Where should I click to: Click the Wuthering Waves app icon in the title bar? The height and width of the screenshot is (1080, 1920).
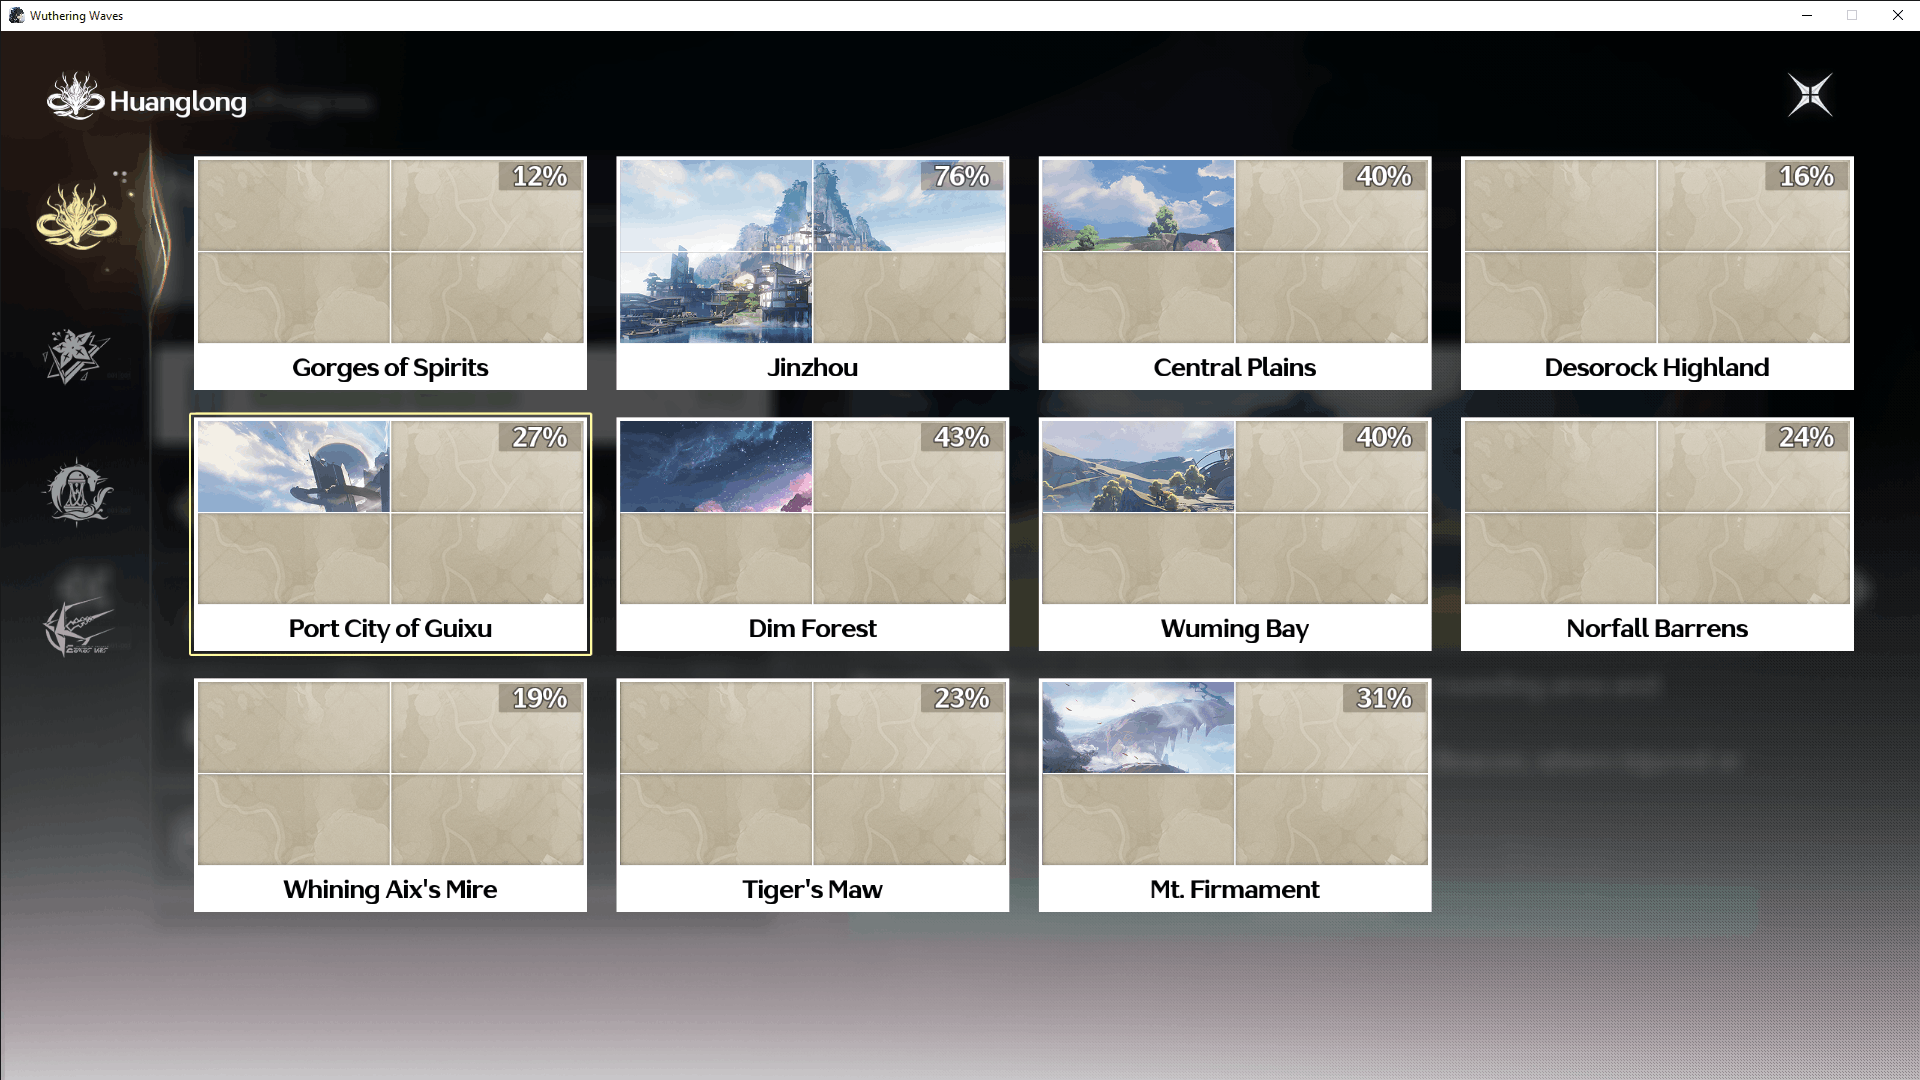point(16,15)
